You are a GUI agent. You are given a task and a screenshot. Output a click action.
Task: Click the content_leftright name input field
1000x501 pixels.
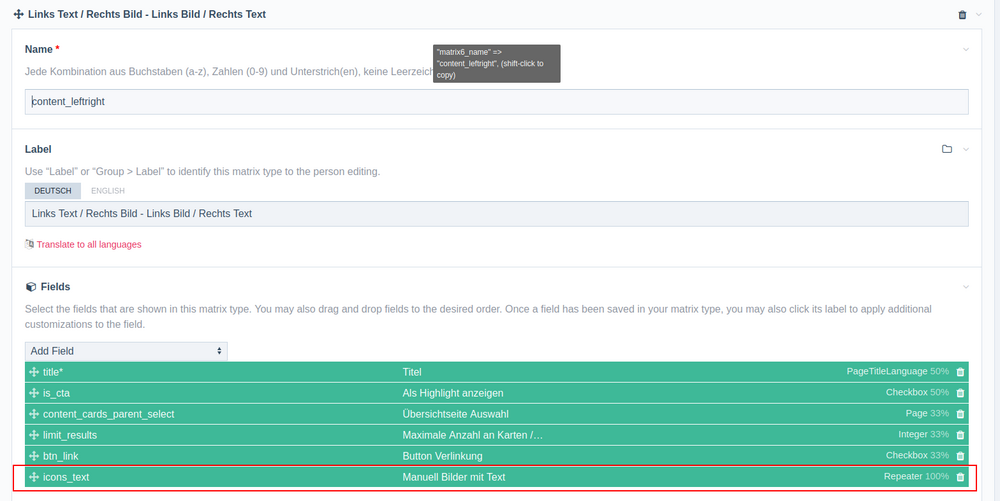point(496,101)
